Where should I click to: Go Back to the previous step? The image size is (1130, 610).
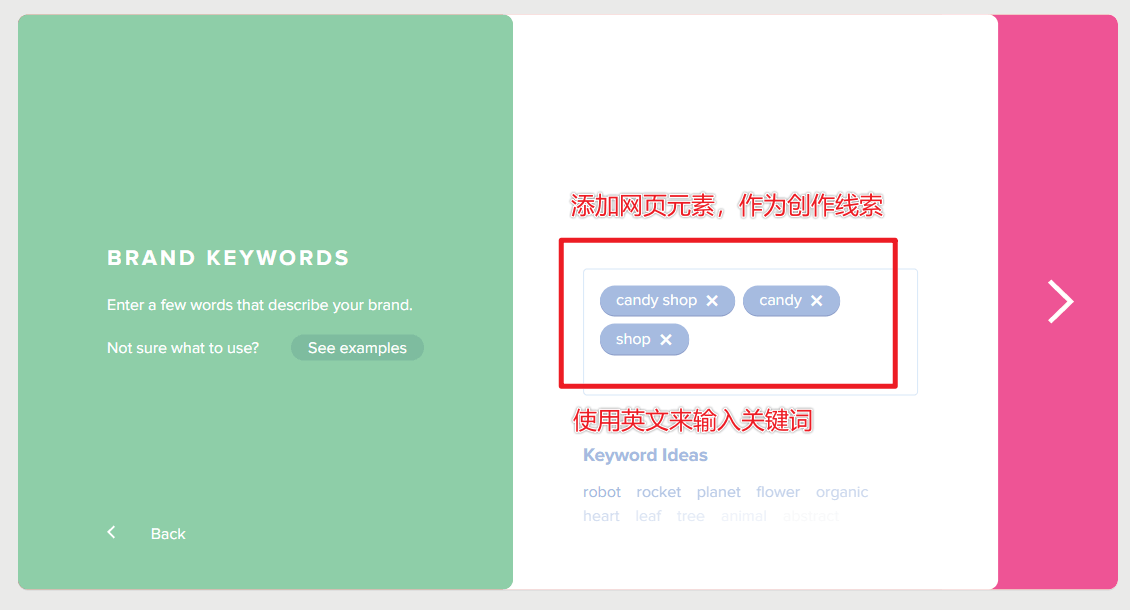point(167,533)
